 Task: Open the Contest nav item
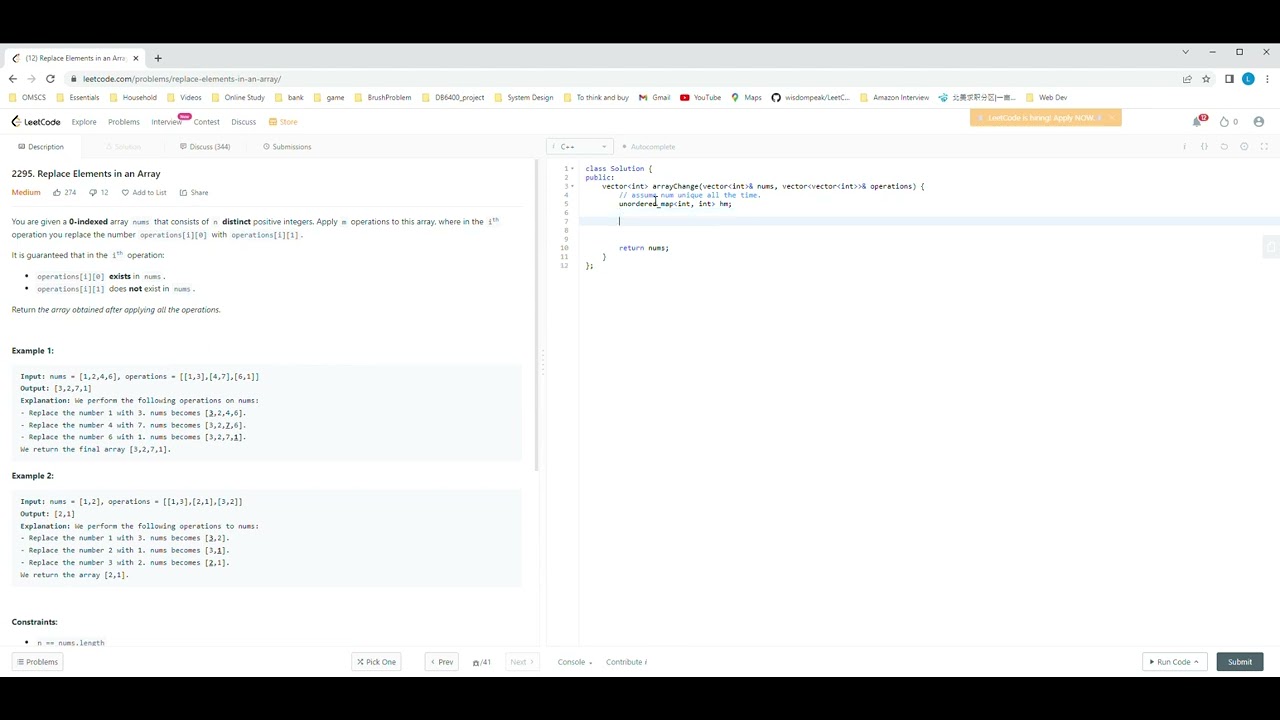(207, 122)
